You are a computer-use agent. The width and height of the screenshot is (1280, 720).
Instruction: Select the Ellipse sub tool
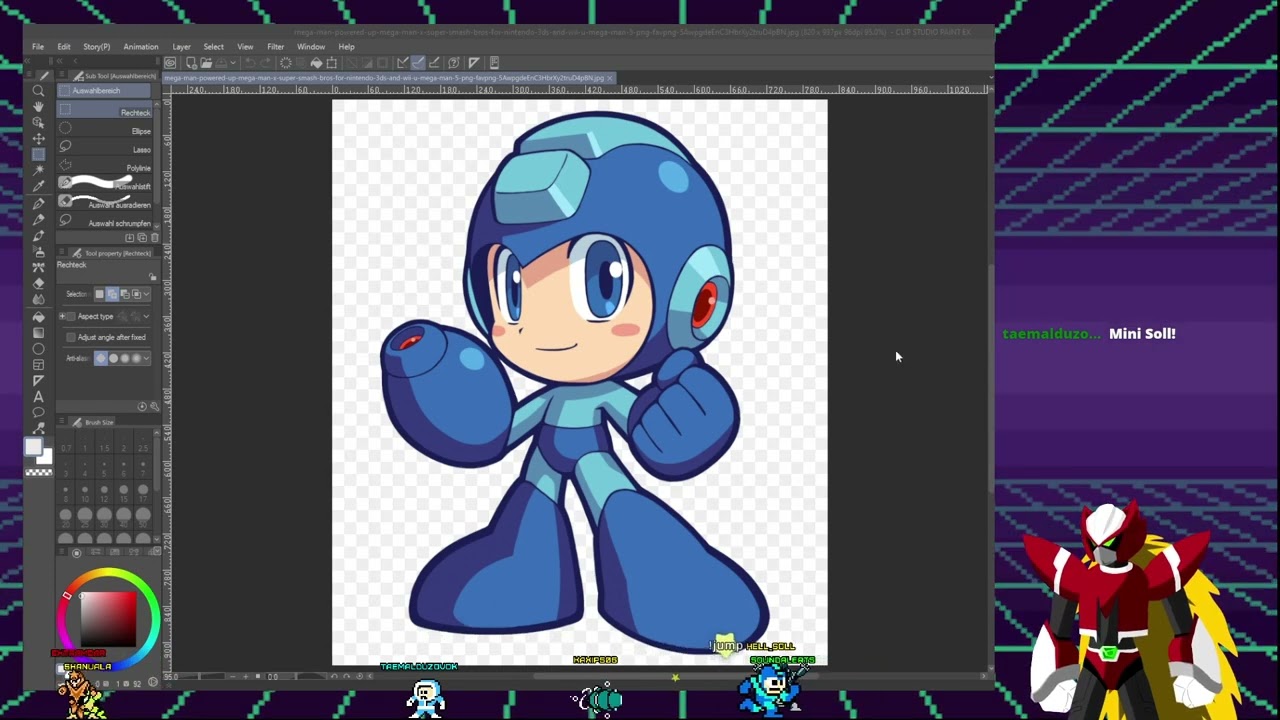(x=104, y=128)
